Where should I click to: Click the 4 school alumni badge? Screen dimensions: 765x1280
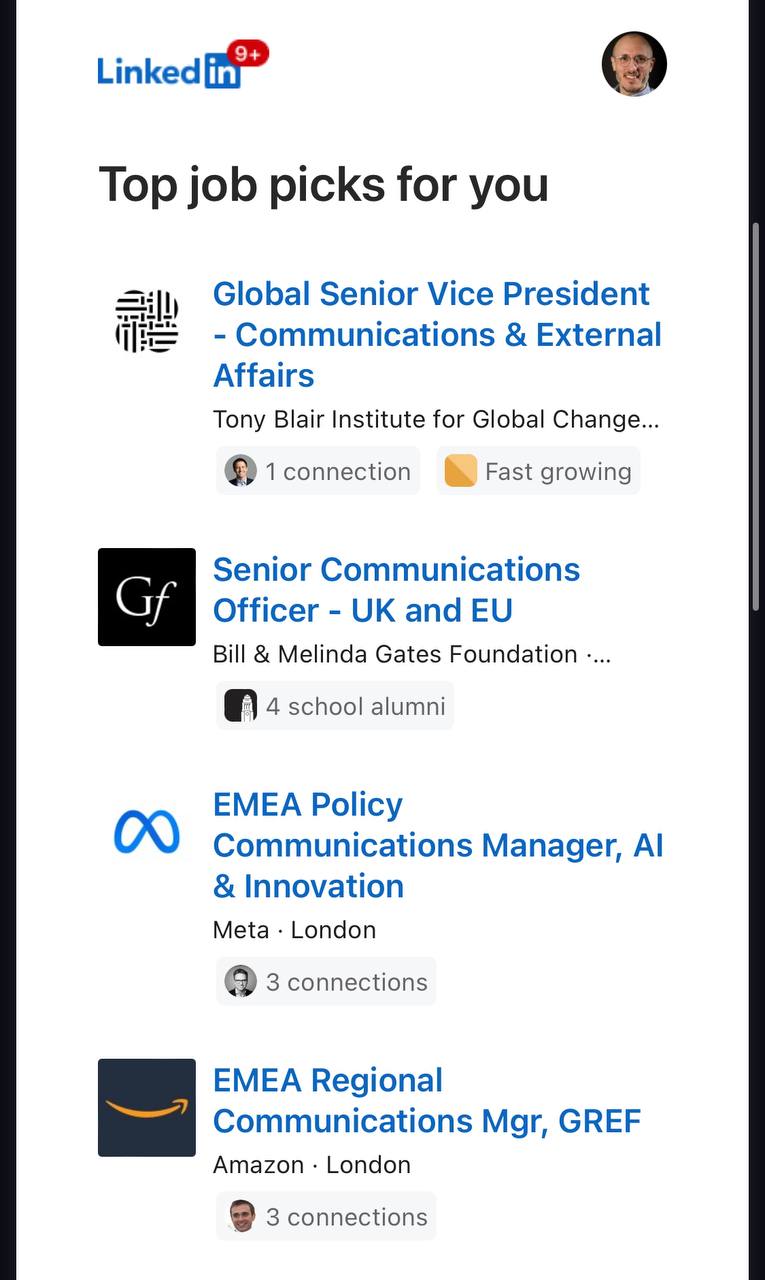pyautogui.click(x=335, y=706)
